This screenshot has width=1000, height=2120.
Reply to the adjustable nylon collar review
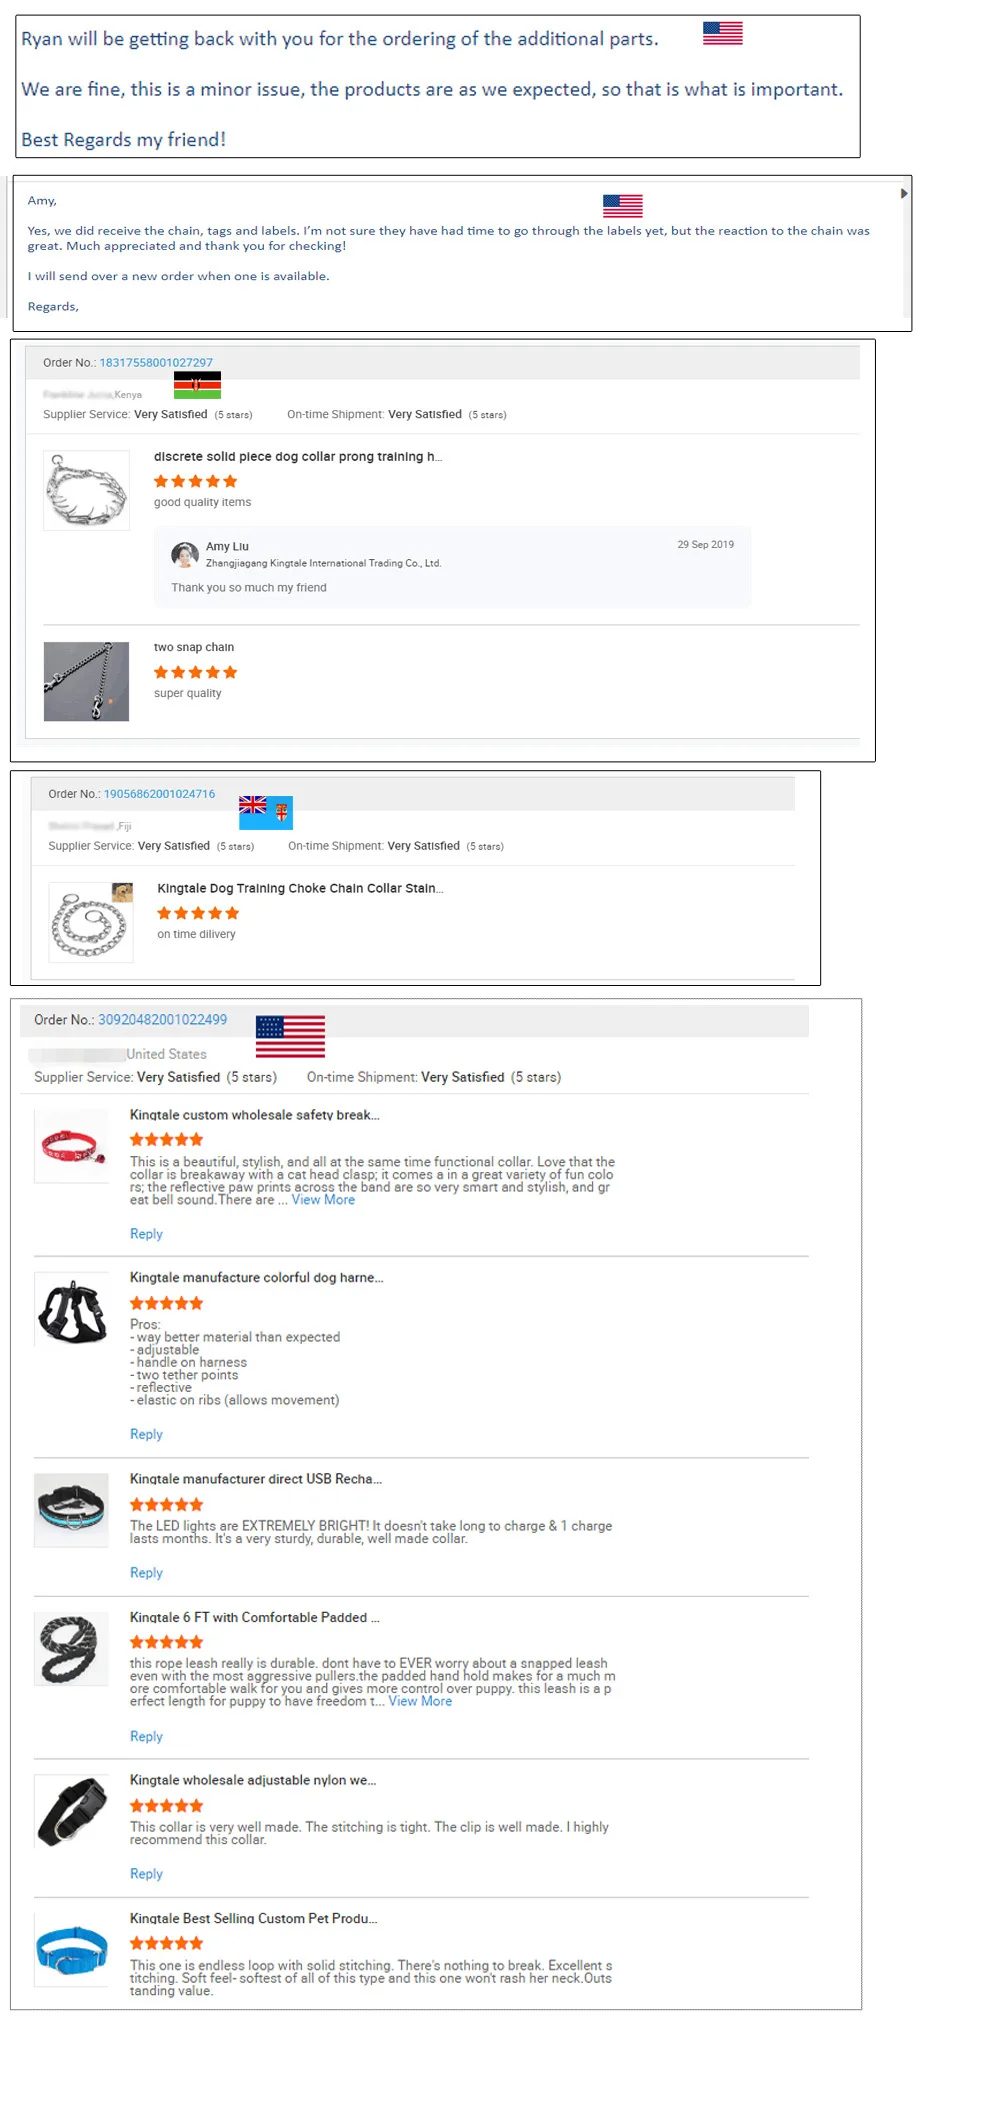pyautogui.click(x=146, y=1874)
